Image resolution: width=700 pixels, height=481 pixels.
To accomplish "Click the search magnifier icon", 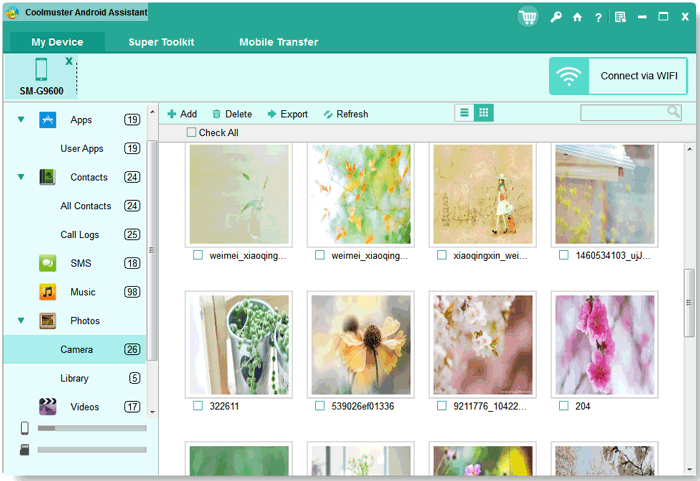I will pyautogui.click(x=673, y=112).
